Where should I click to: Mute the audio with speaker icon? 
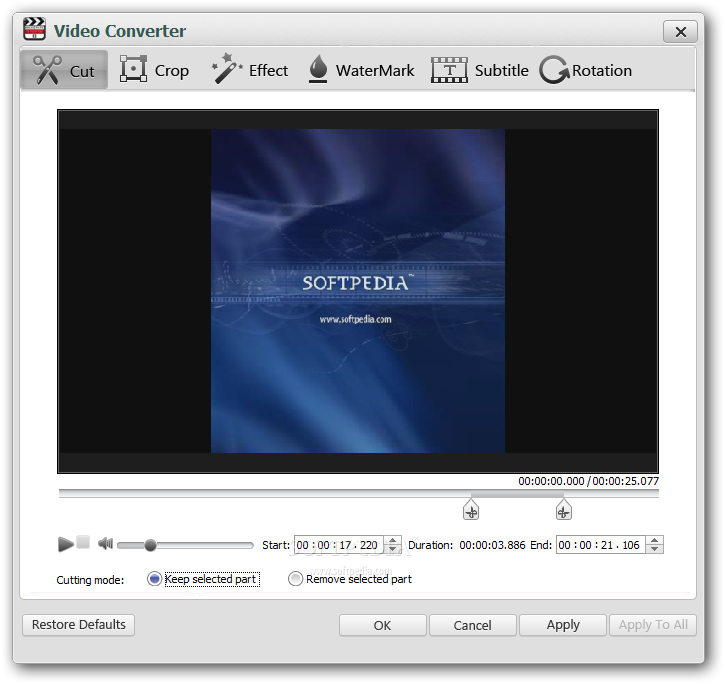point(105,543)
